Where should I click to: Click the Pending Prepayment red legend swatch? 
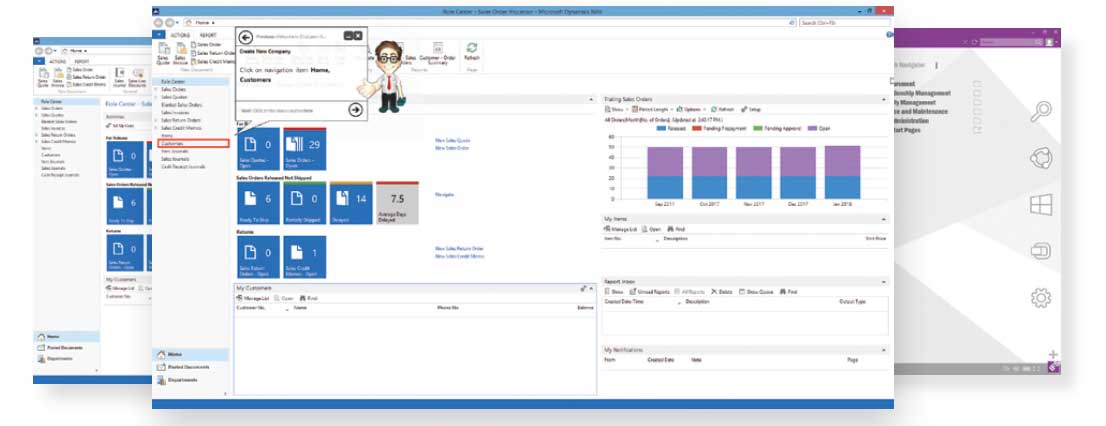tap(698, 129)
